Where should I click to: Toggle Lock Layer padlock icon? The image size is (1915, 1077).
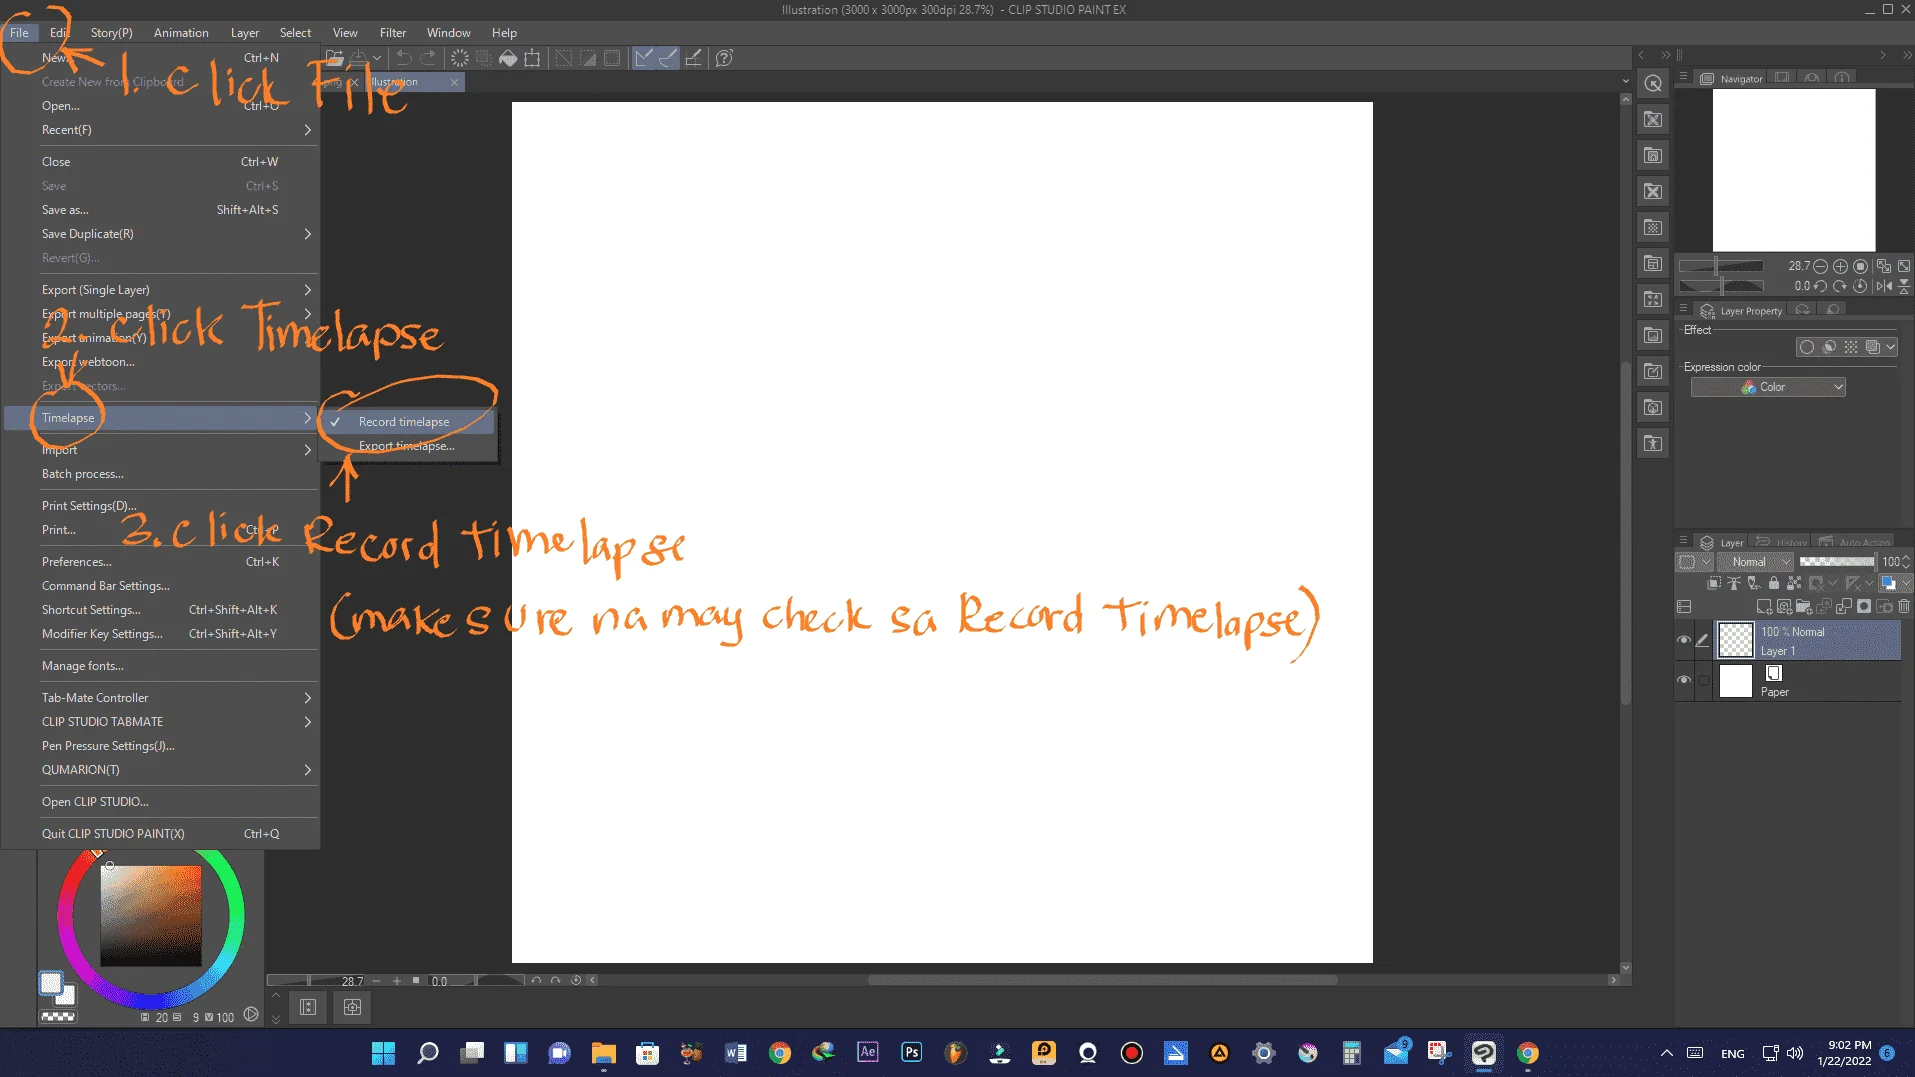click(x=1774, y=583)
